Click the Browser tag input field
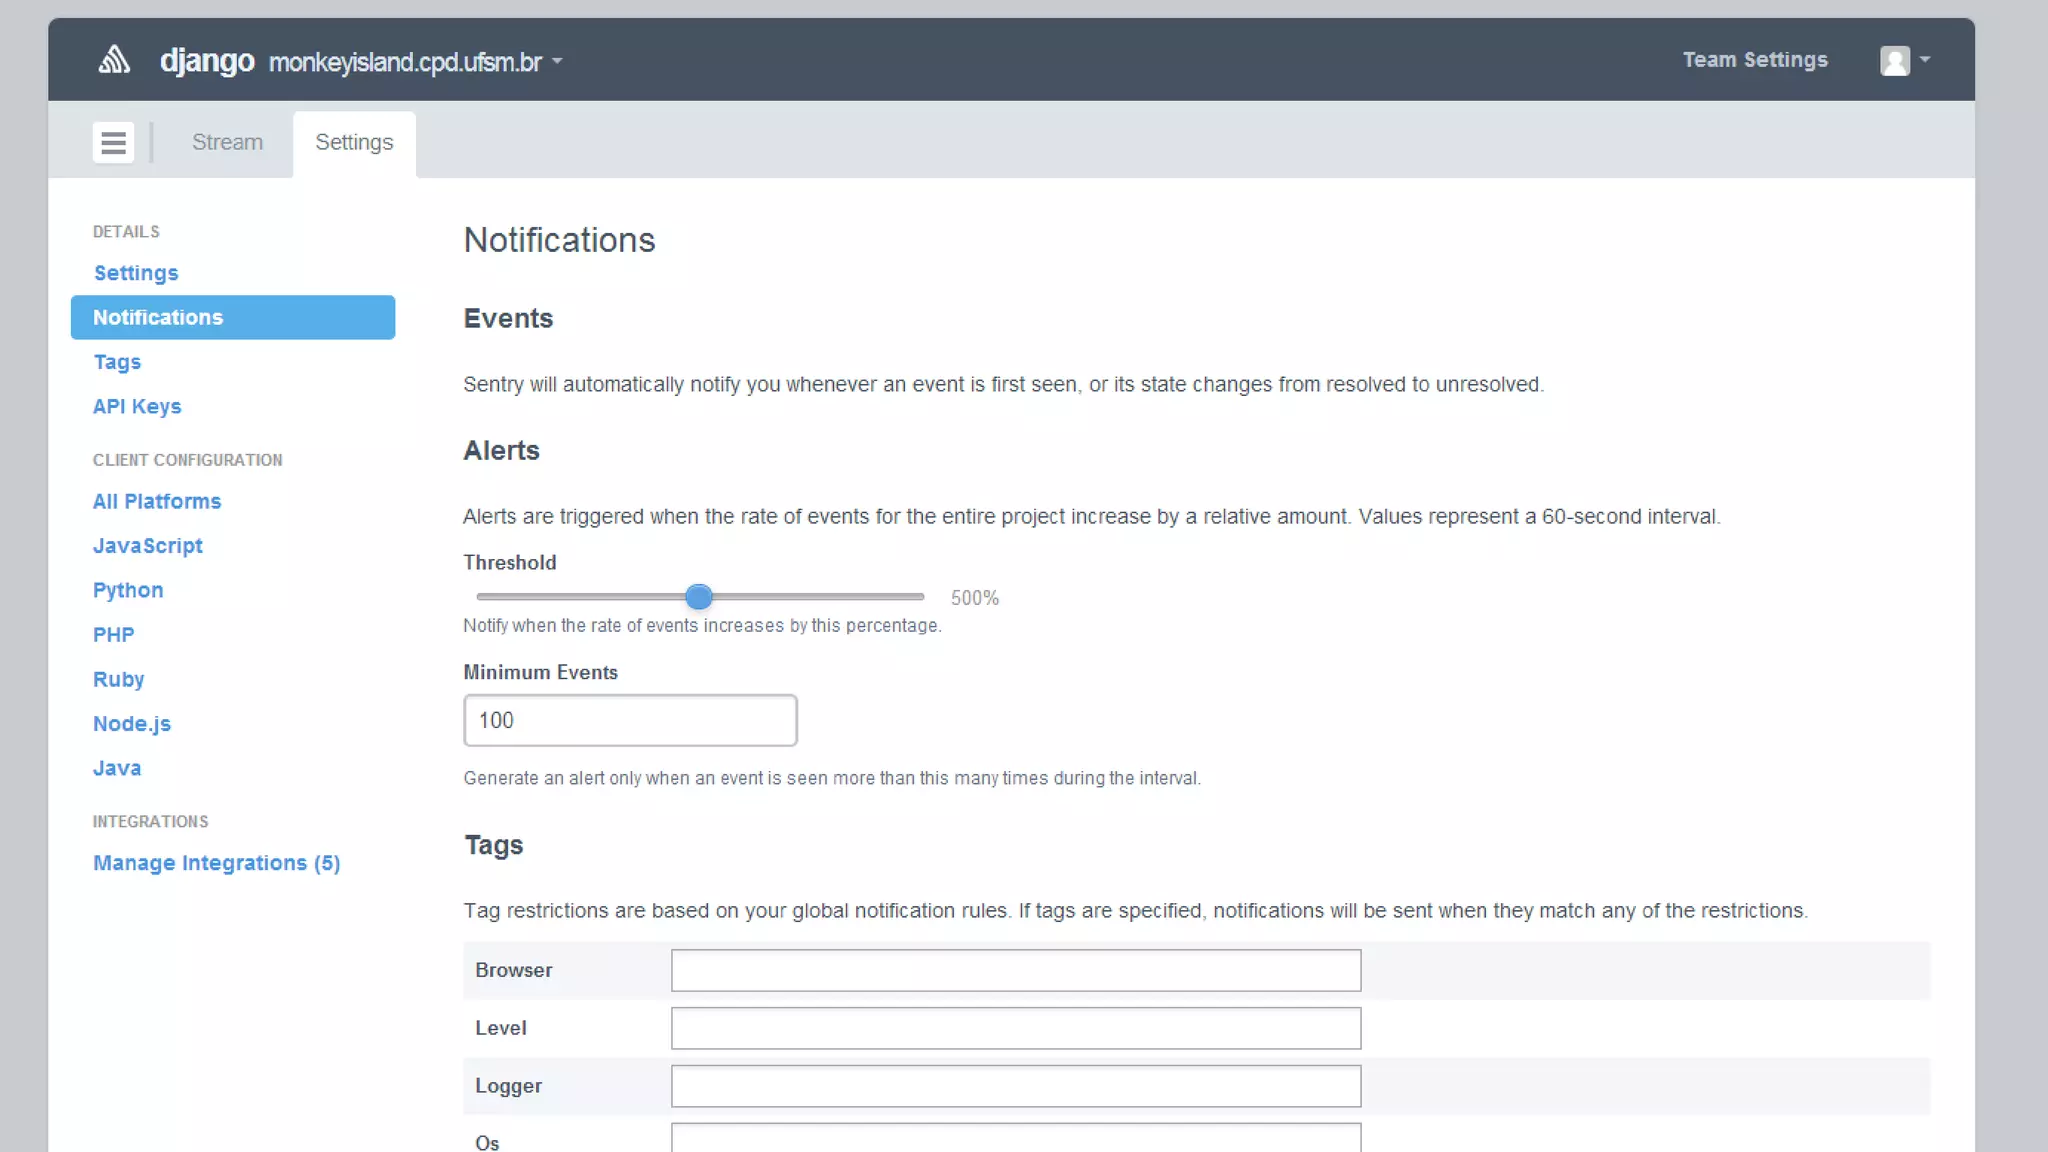This screenshot has height=1152, width=2048. [1015, 970]
